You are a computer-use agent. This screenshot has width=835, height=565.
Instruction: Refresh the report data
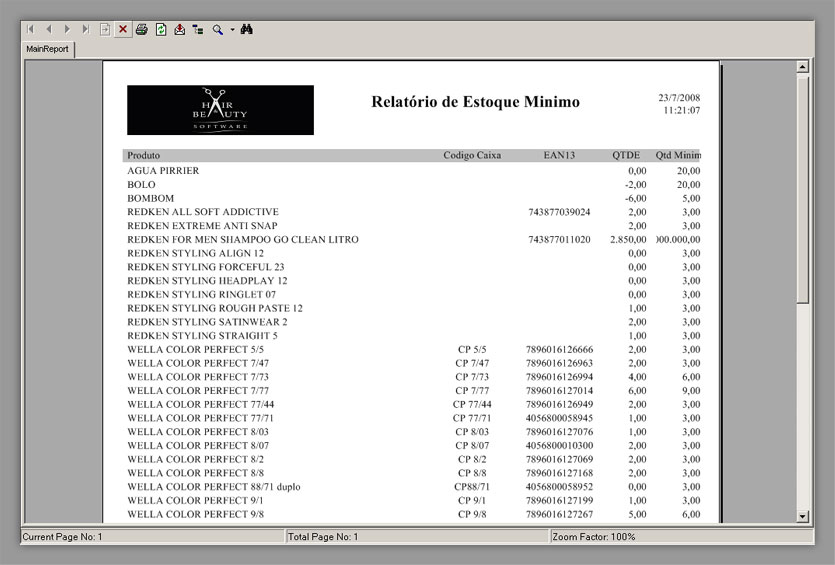161,29
